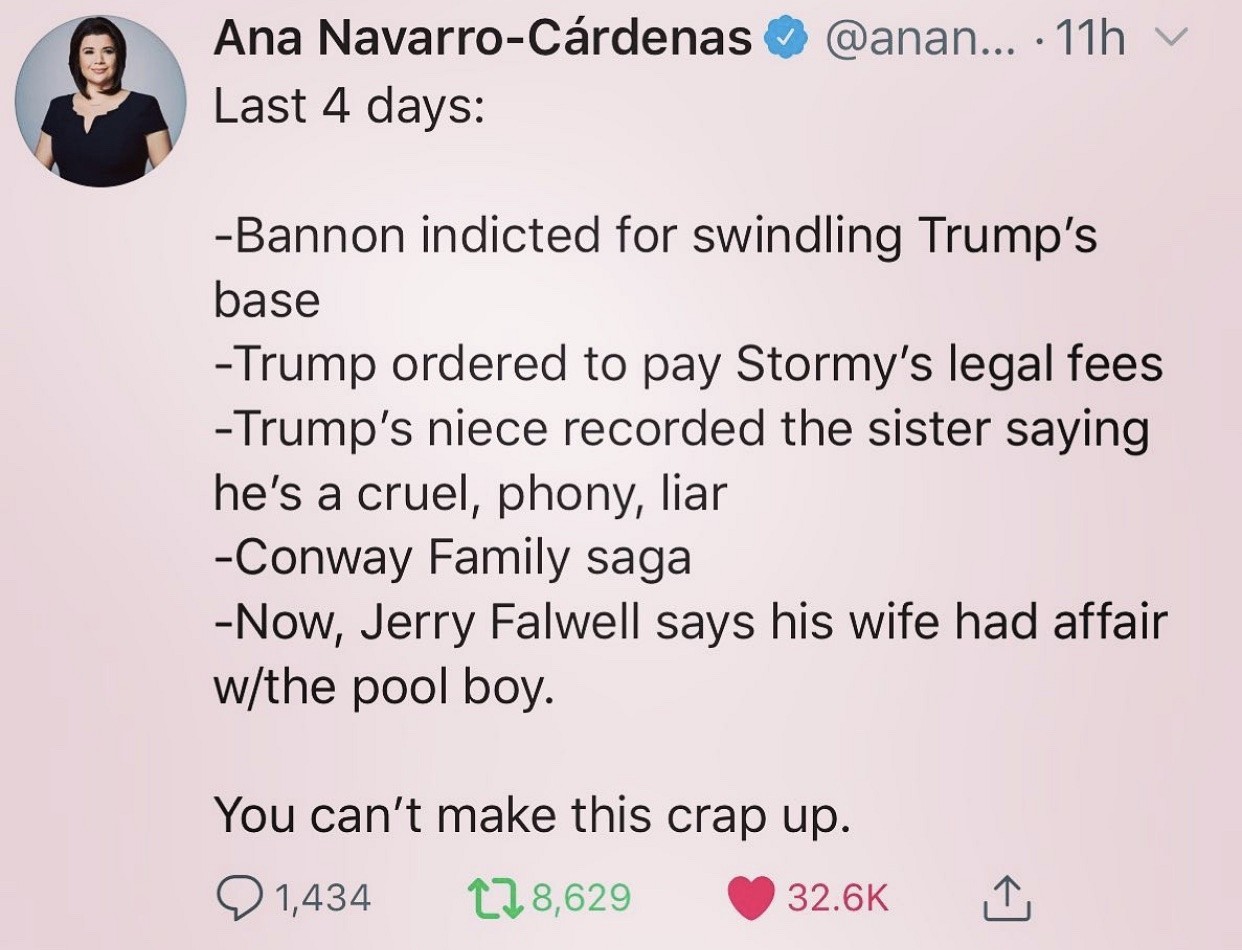Click the 8,629 retweets count
This screenshot has height=950, width=1242.
(x=581, y=896)
